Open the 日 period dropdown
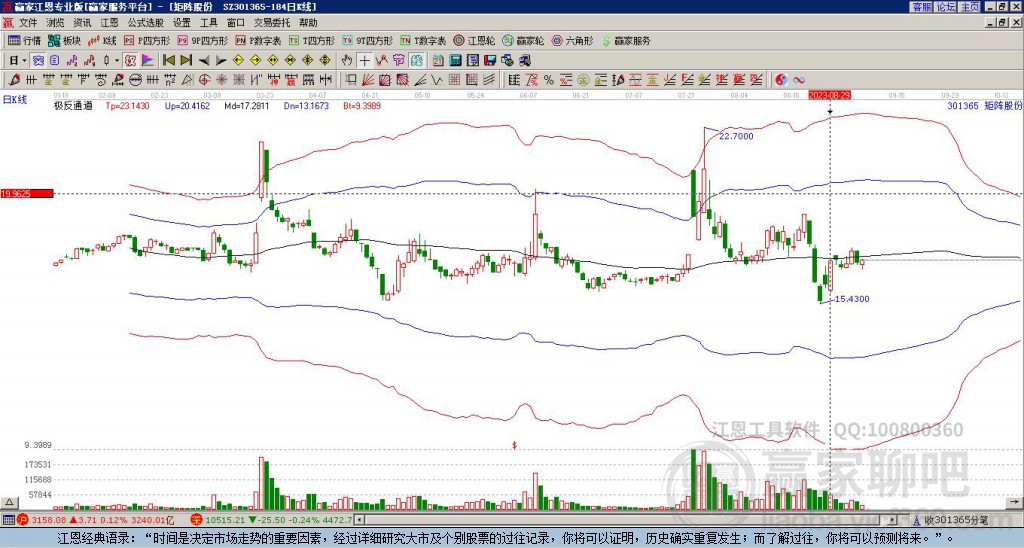The image size is (1024, 548). click(18, 61)
